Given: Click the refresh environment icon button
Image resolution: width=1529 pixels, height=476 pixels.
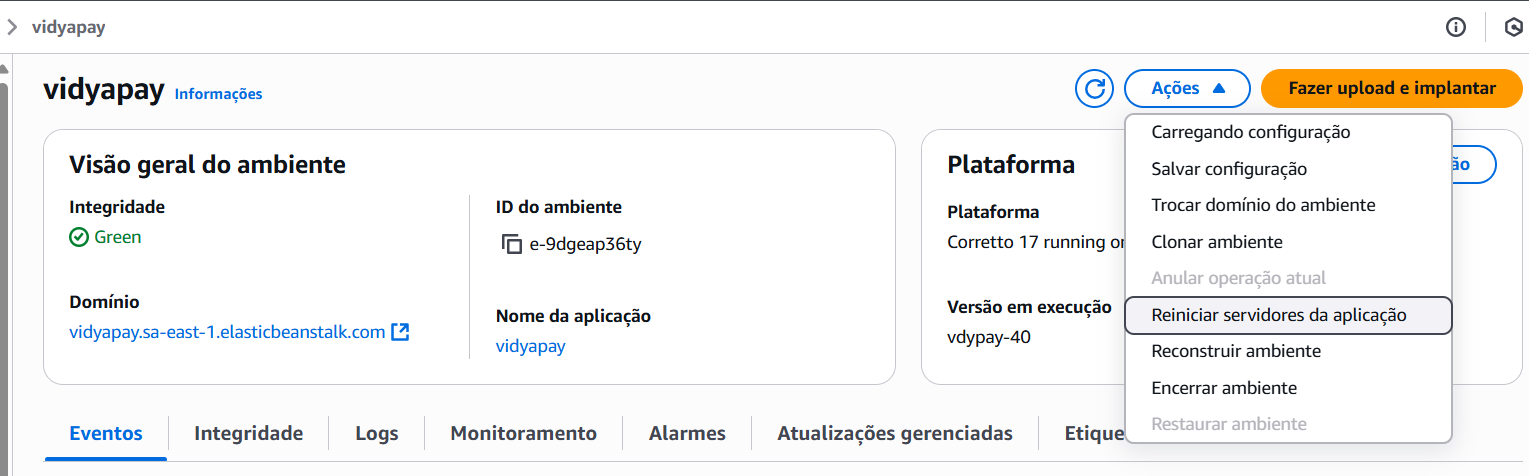Looking at the screenshot, I should [x=1094, y=88].
